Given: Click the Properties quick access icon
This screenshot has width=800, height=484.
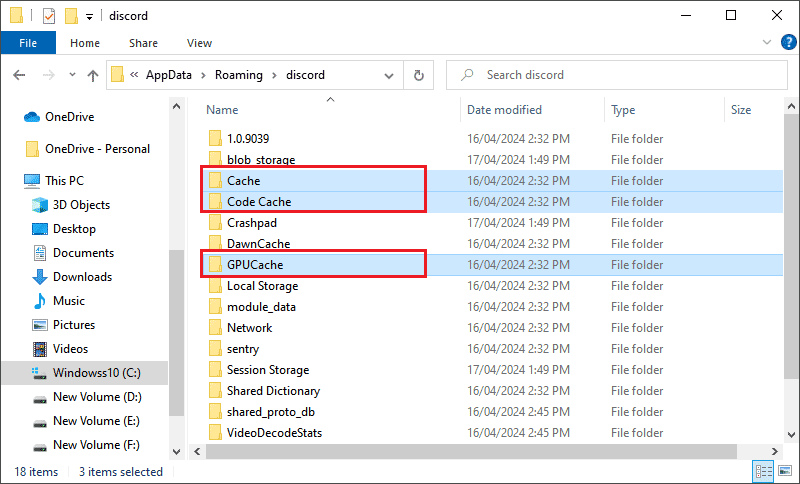Looking at the screenshot, I should (49, 16).
